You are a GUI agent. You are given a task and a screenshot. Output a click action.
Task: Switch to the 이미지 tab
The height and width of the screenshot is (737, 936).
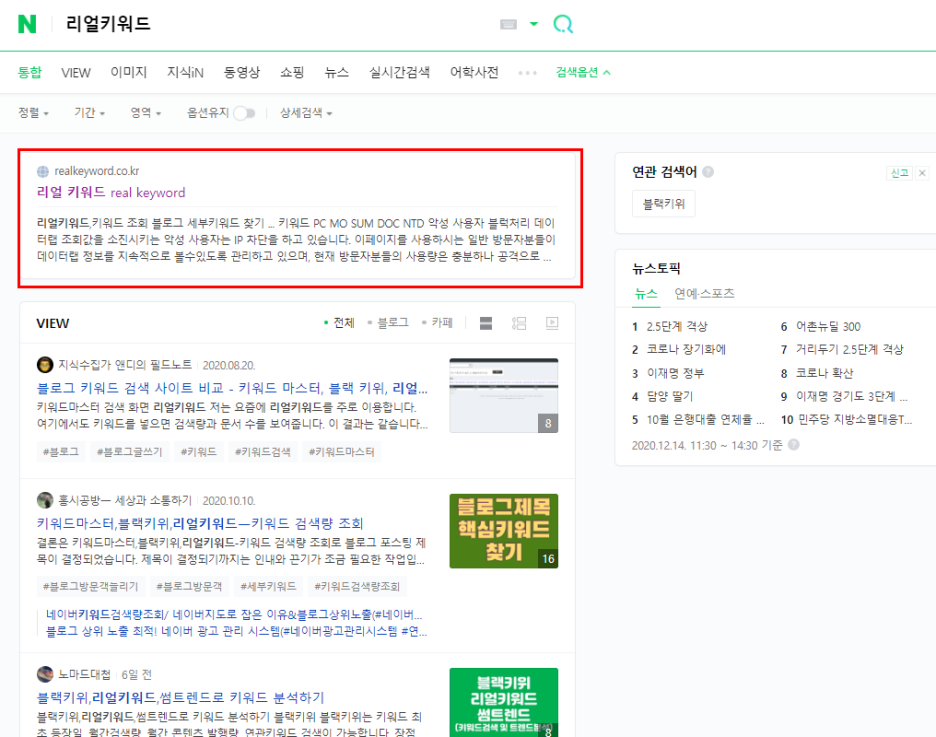[x=128, y=72]
